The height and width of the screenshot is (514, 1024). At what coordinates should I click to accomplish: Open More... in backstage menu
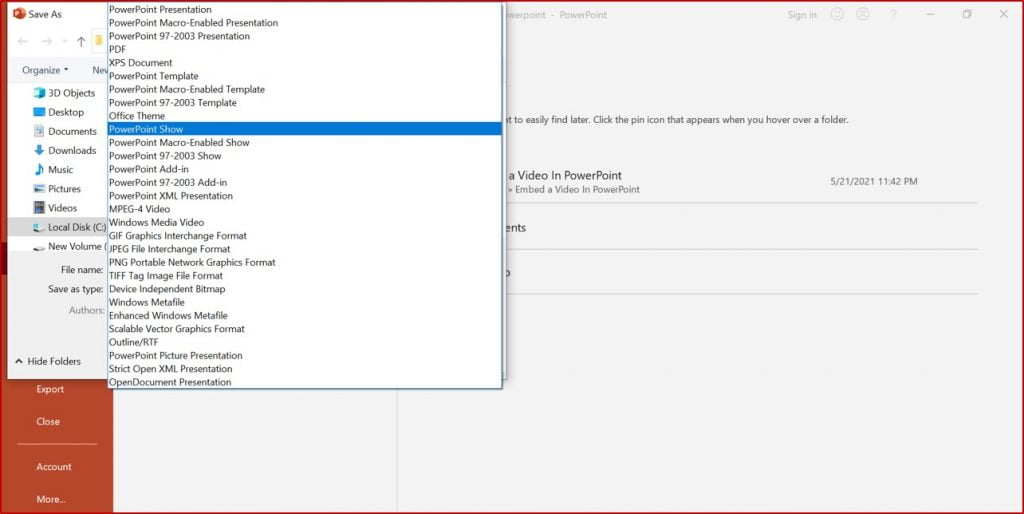click(51, 499)
